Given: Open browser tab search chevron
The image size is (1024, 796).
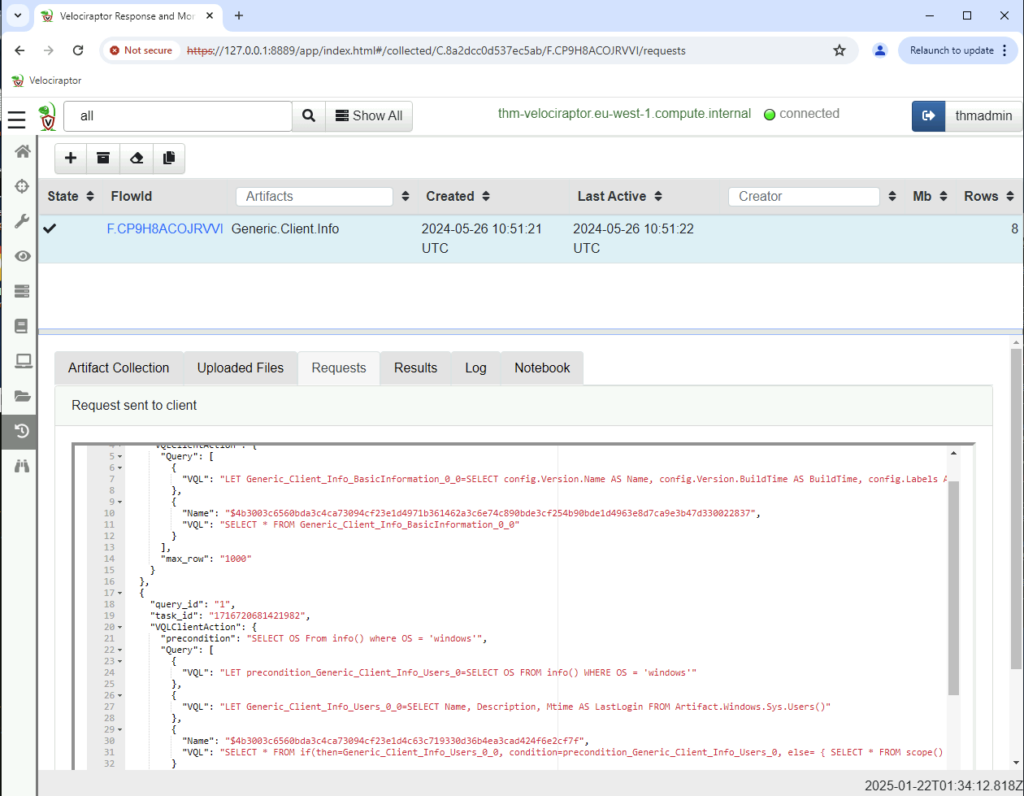Looking at the screenshot, I should tap(18, 16).
